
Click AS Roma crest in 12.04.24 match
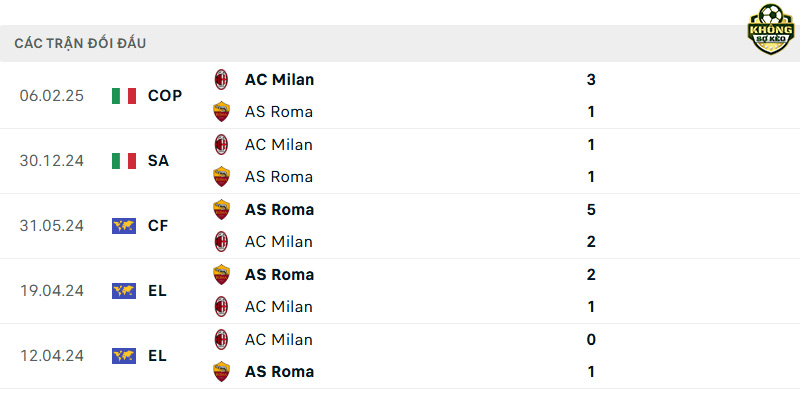[x=221, y=371]
